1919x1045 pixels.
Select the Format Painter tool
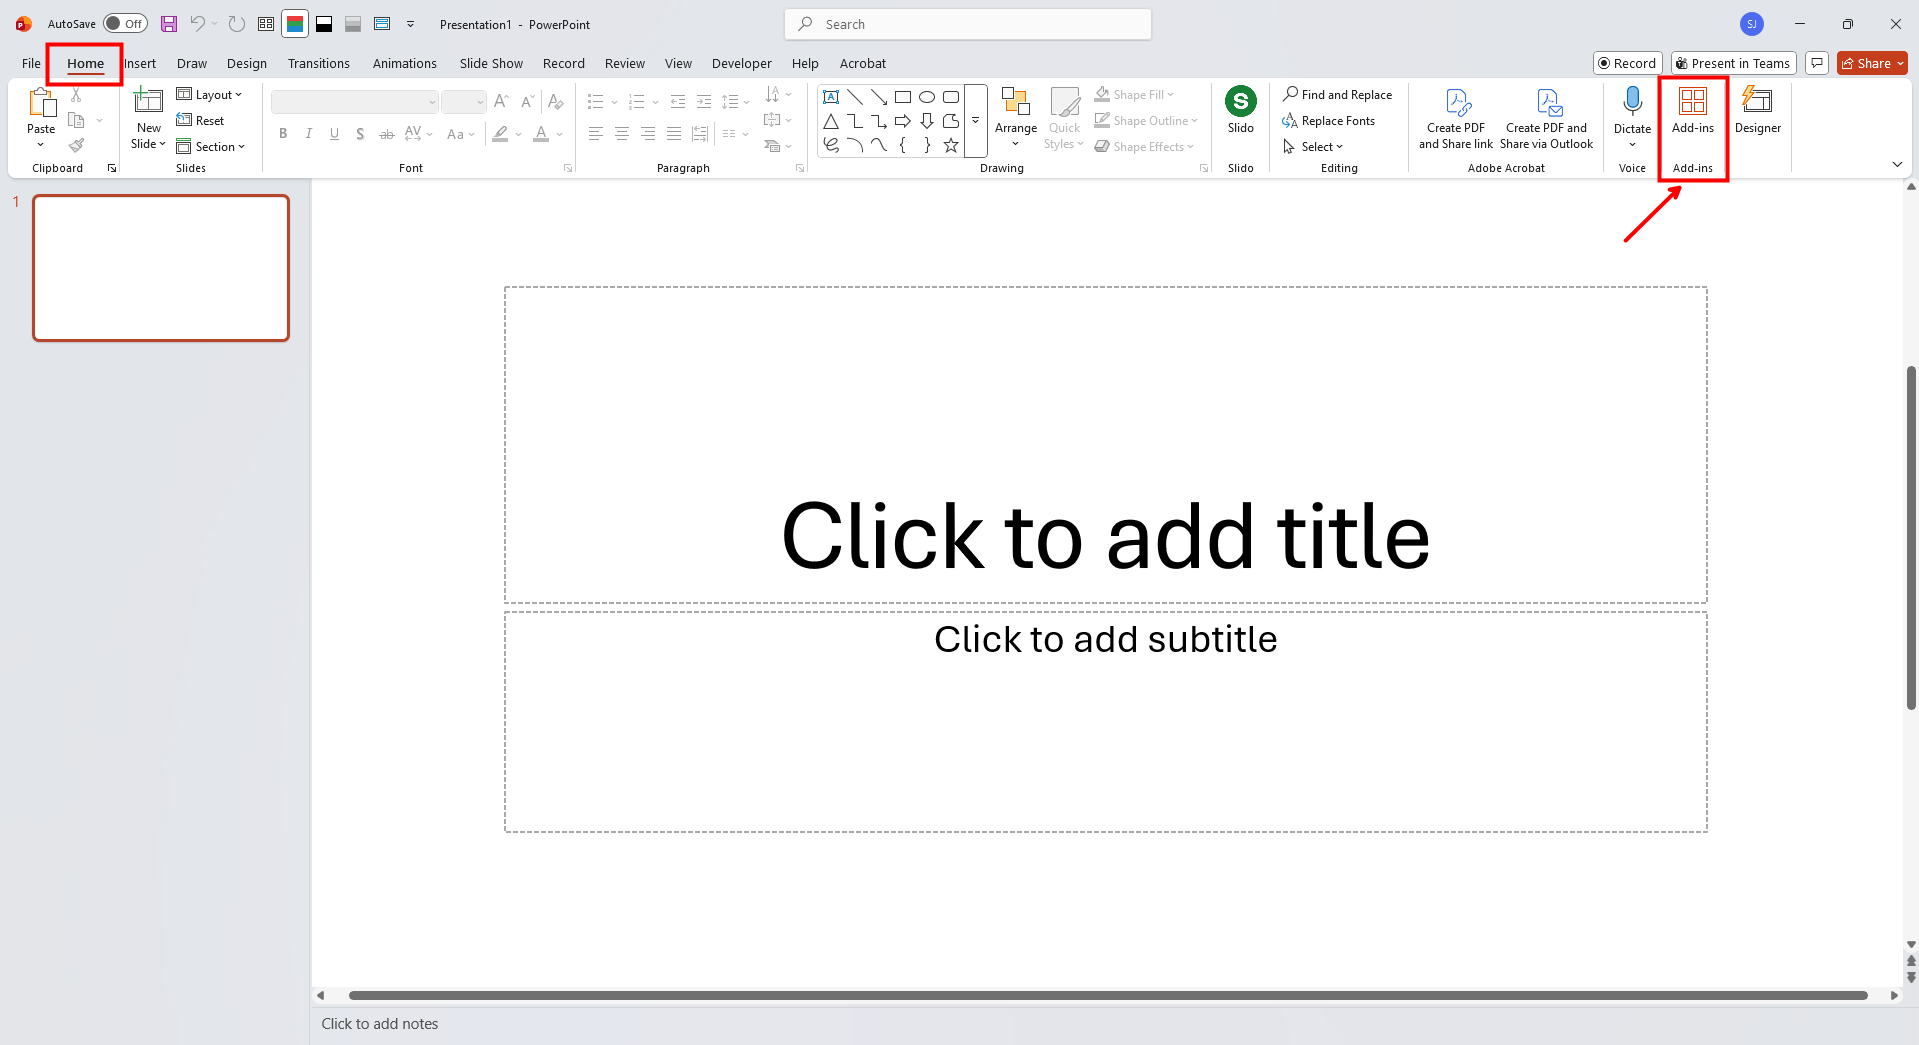tap(76, 144)
